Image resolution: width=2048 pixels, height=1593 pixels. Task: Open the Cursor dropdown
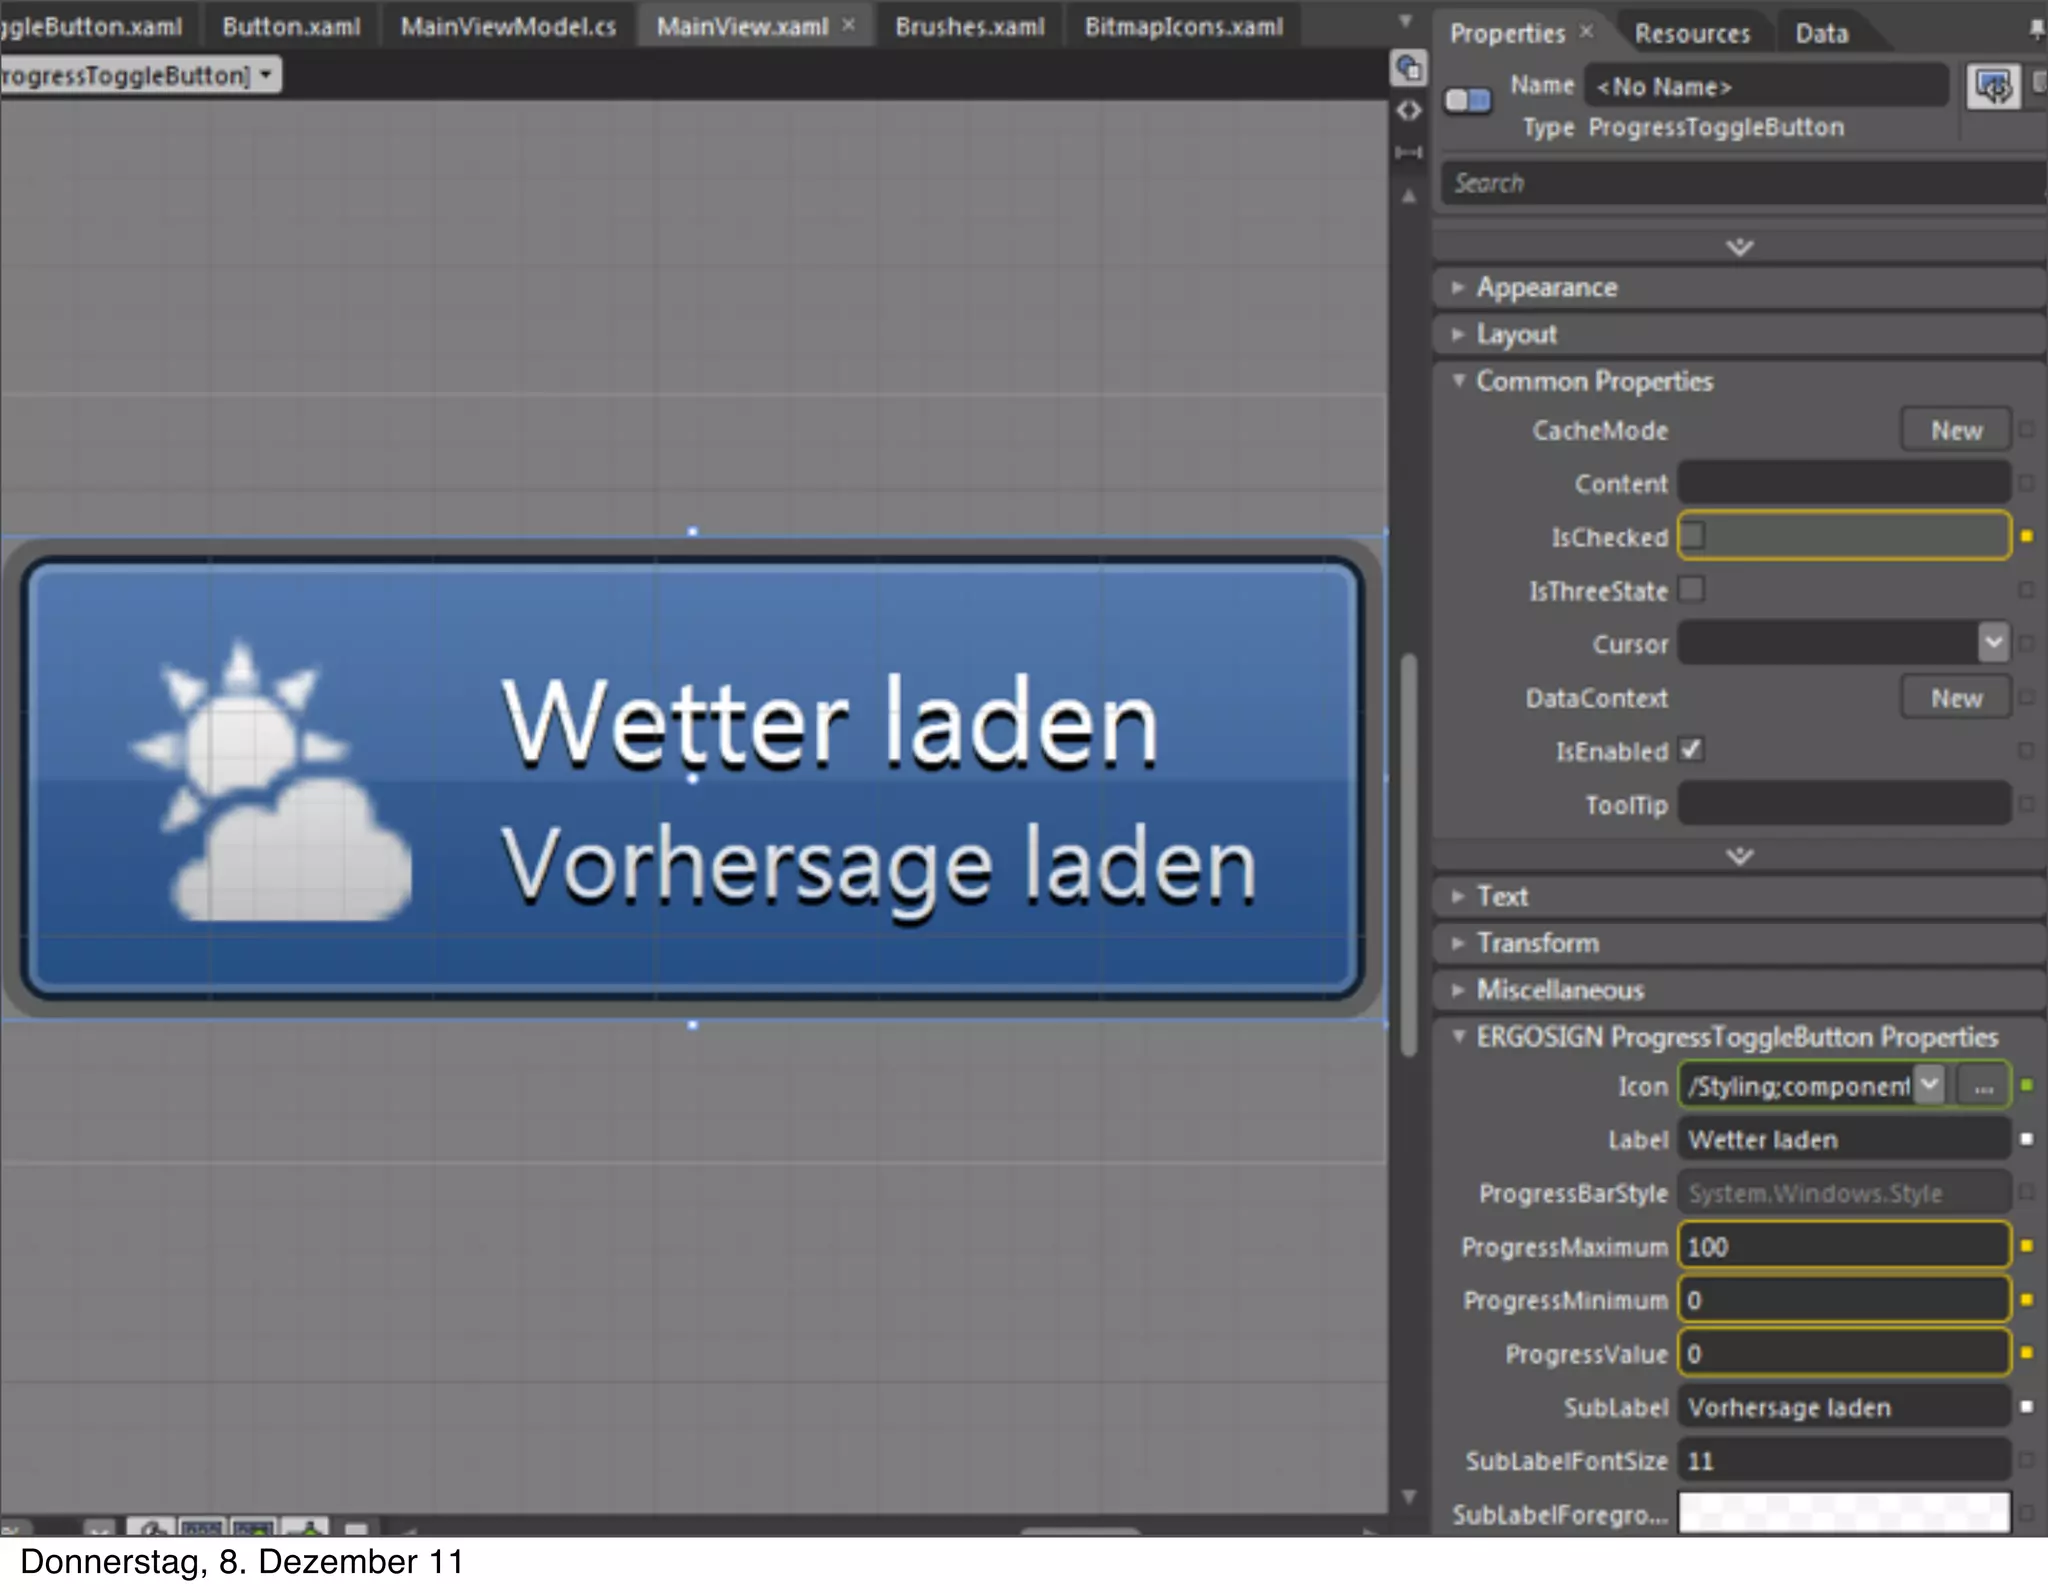(x=1992, y=643)
